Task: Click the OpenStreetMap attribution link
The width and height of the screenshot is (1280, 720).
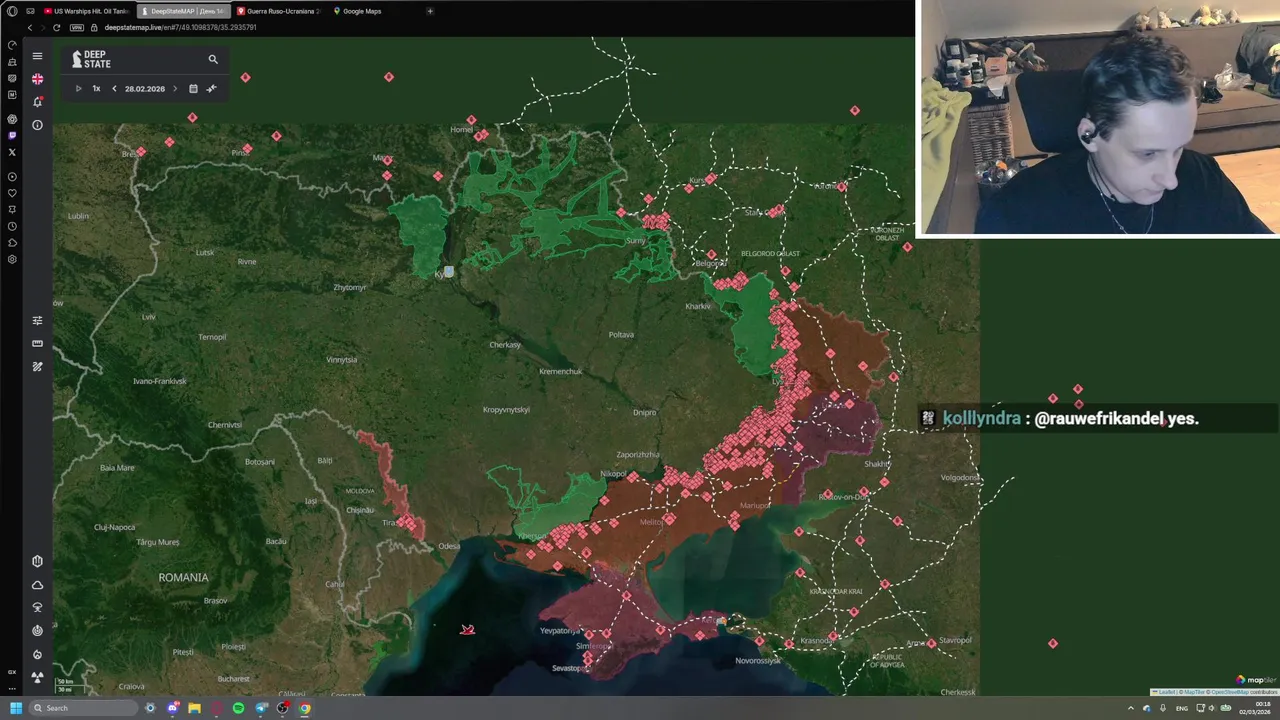Action: click(1230, 692)
